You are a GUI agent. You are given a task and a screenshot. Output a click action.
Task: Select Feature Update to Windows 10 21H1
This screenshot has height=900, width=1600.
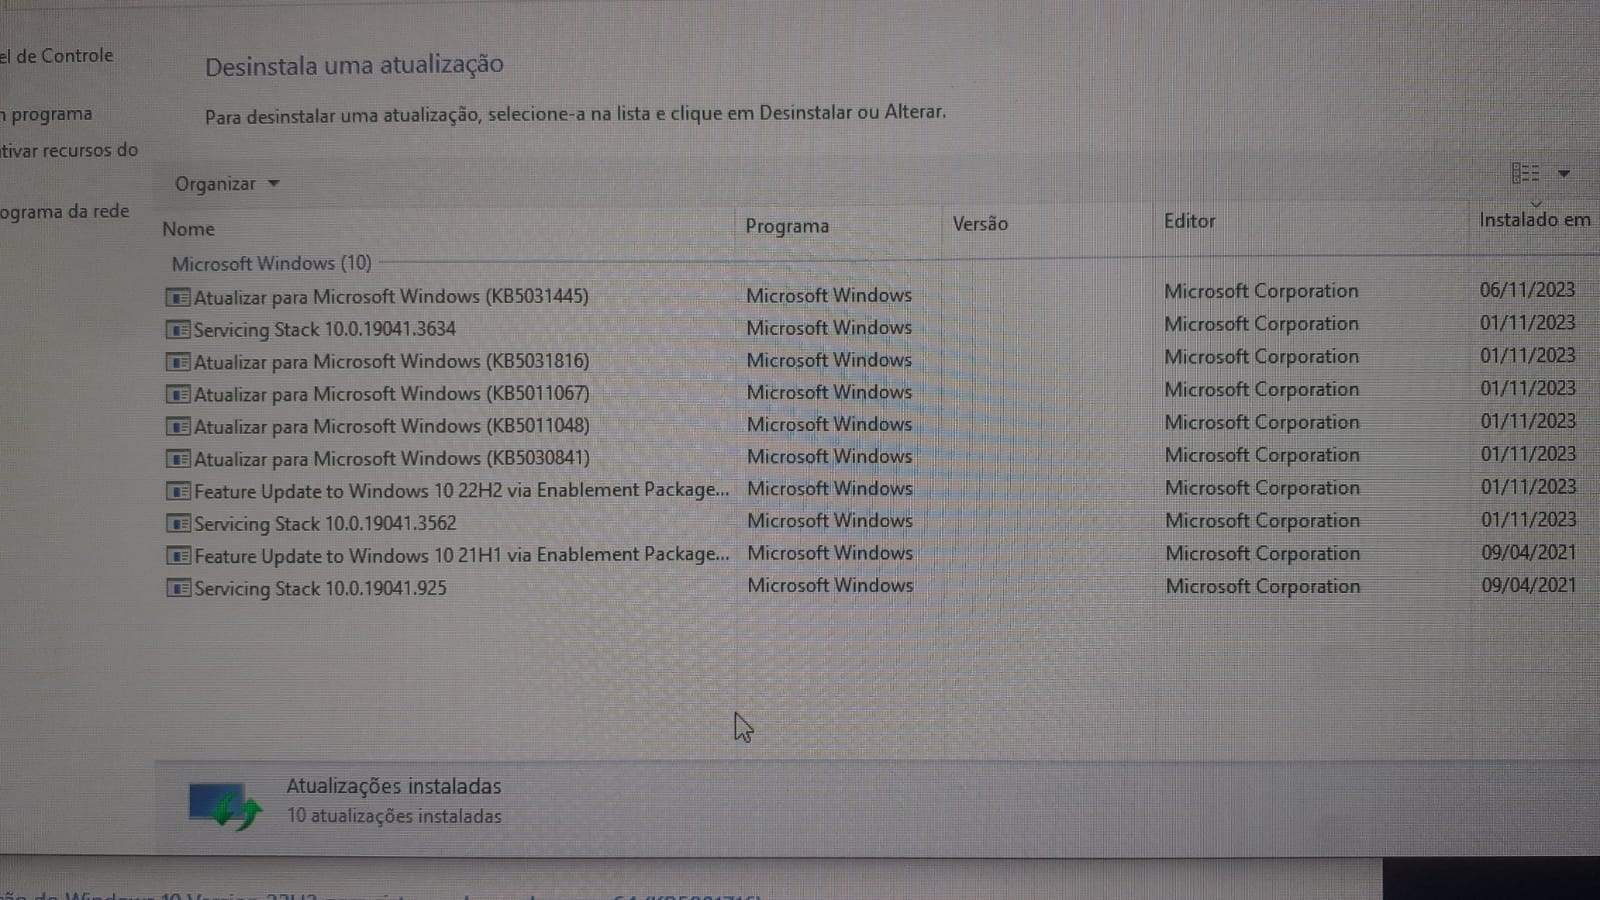click(x=461, y=555)
